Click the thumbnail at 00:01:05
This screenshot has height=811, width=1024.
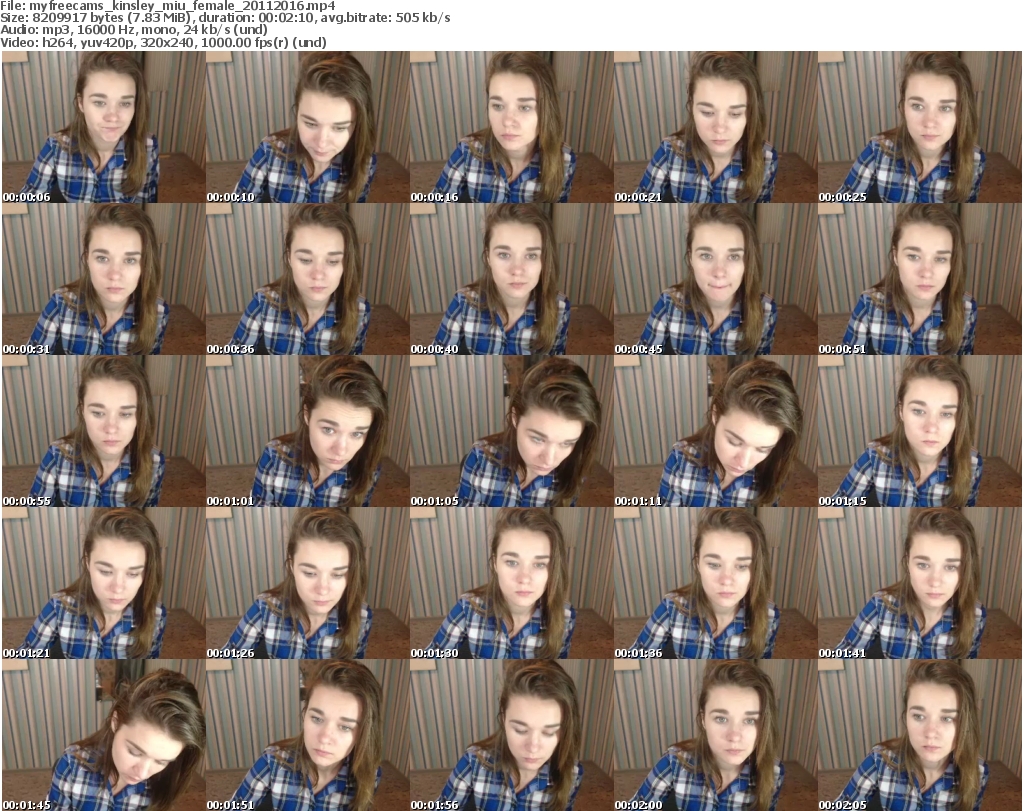[x=511, y=431]
